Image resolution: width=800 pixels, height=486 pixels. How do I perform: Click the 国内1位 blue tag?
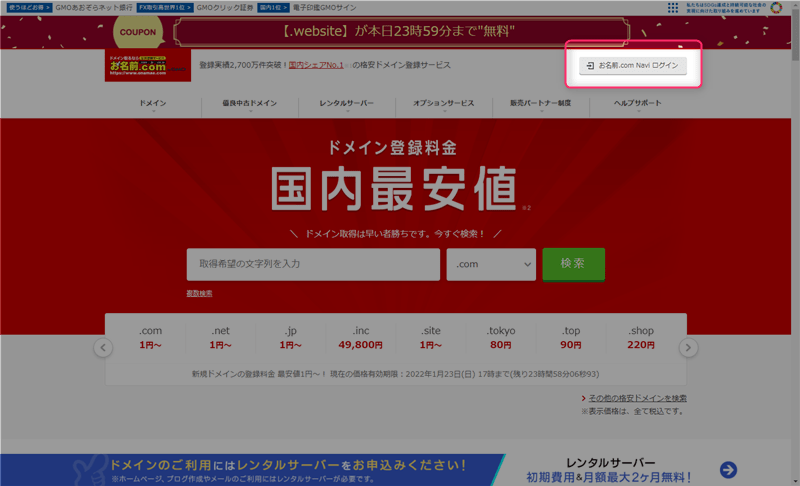[273, 8]
